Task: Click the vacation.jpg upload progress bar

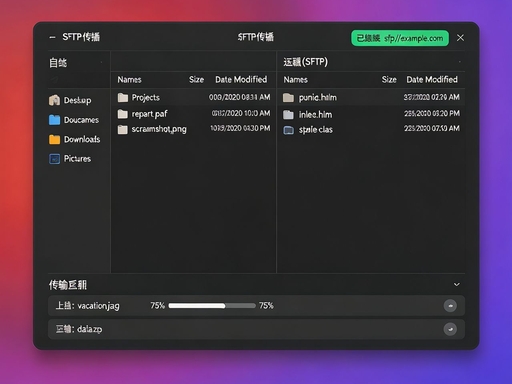Action: point(212,306)
